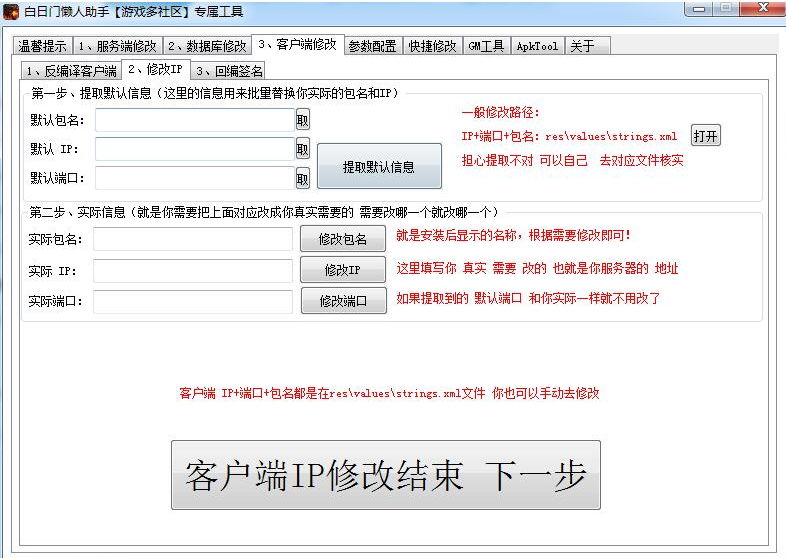Click the 提取默认信息 button
786x558 pixels.
(x=379, y=167)
